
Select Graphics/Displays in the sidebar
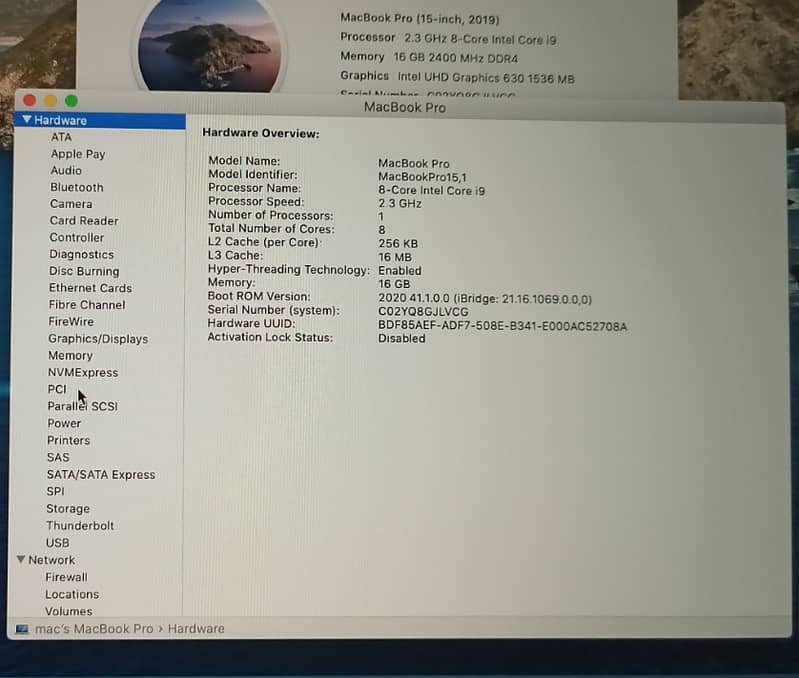(x=98, y=339)
